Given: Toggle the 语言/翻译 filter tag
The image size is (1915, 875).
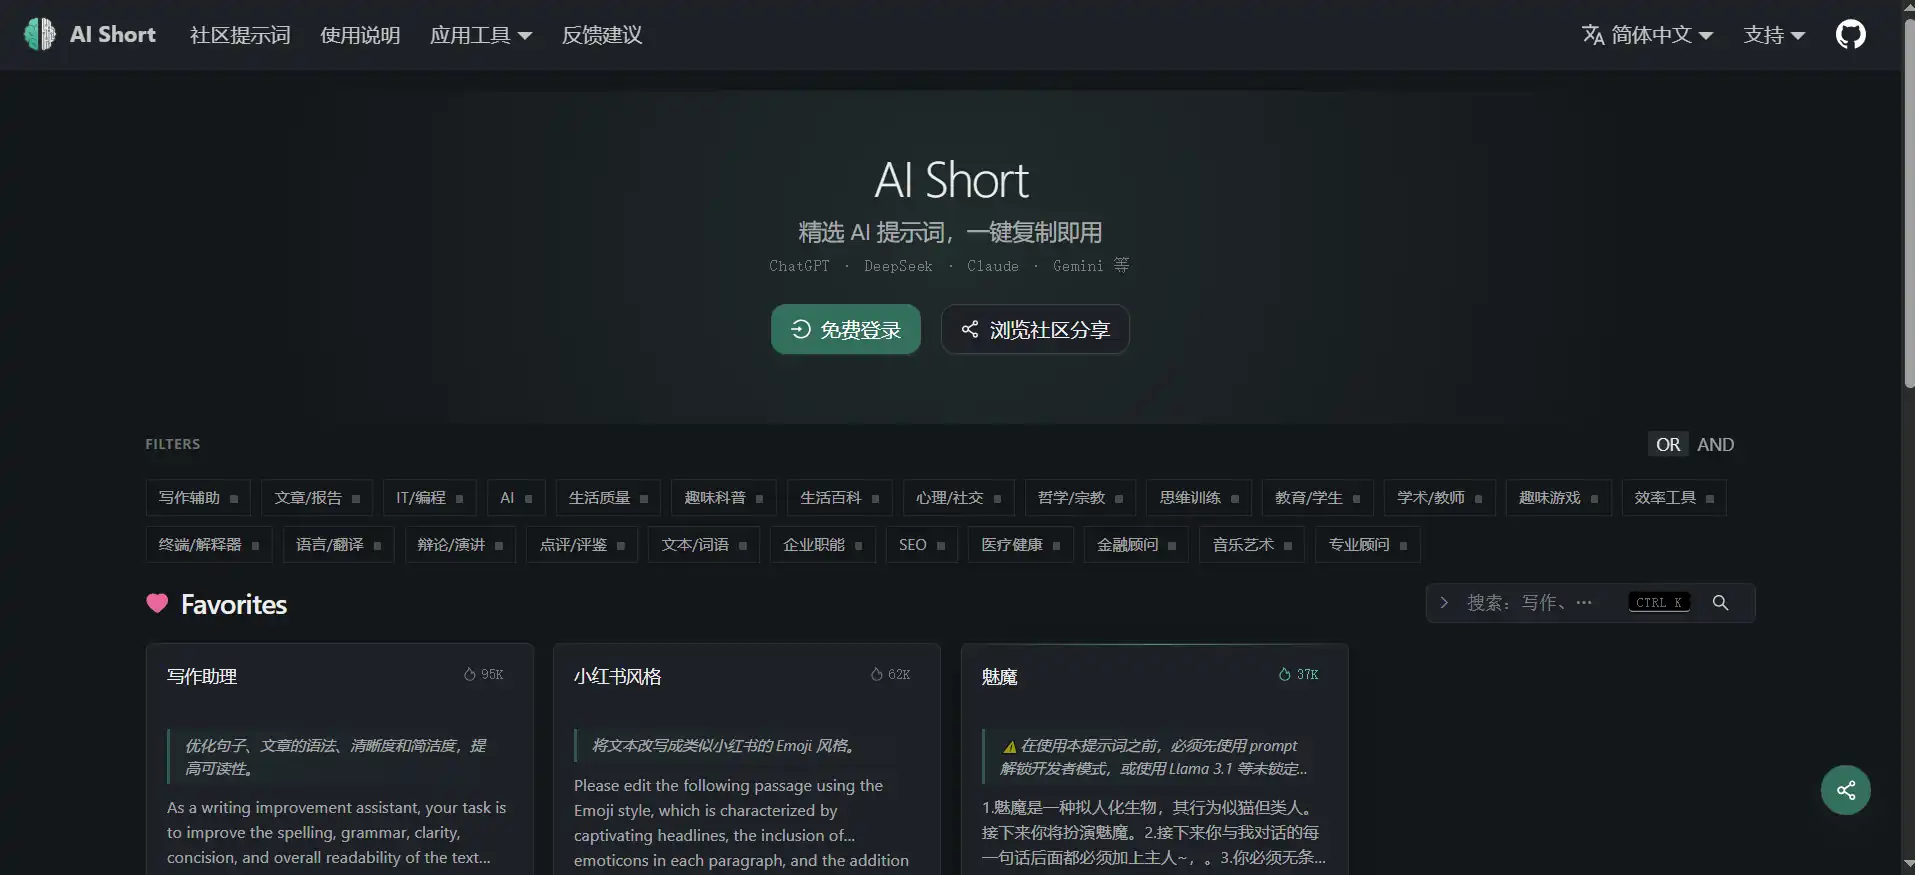Looking at the screenshot, I should coord(338,544).
